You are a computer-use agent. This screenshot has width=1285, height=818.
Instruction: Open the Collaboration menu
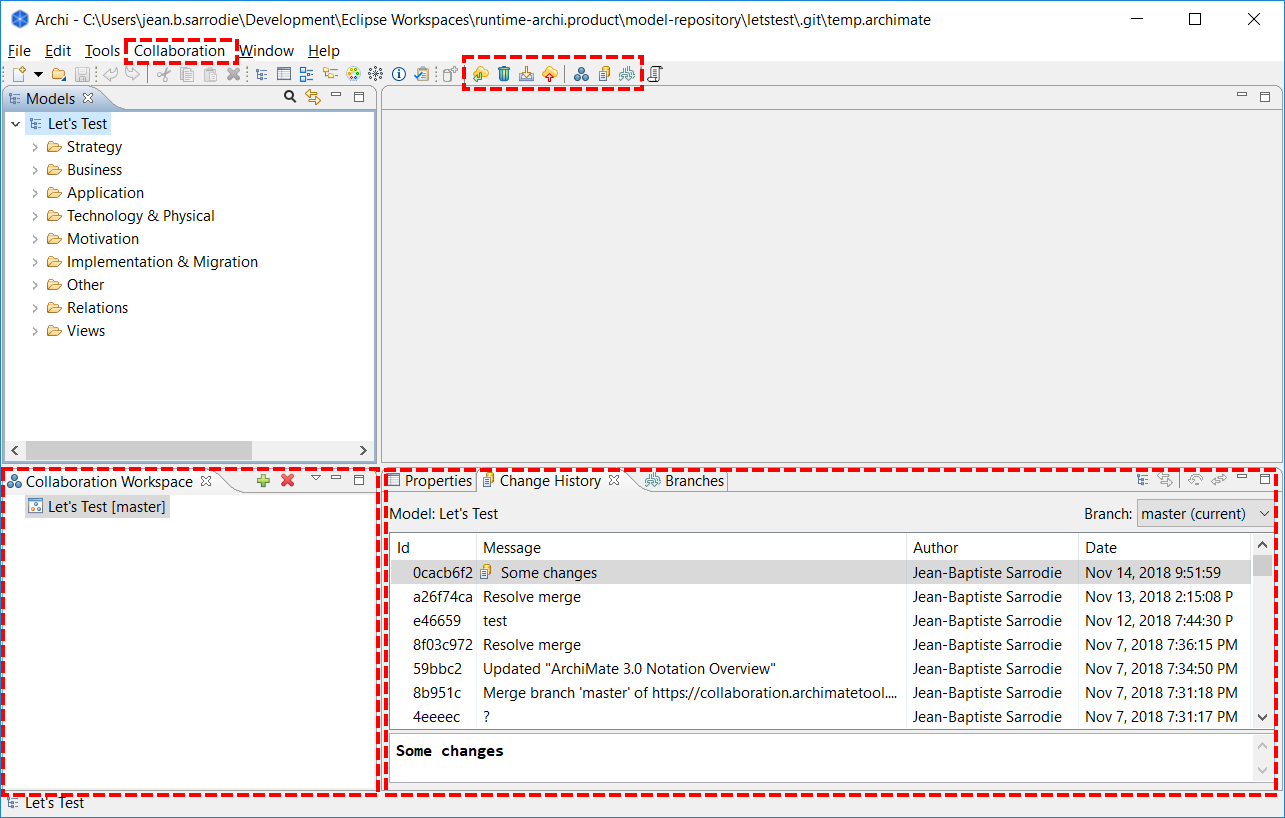[x=180, y=51]
